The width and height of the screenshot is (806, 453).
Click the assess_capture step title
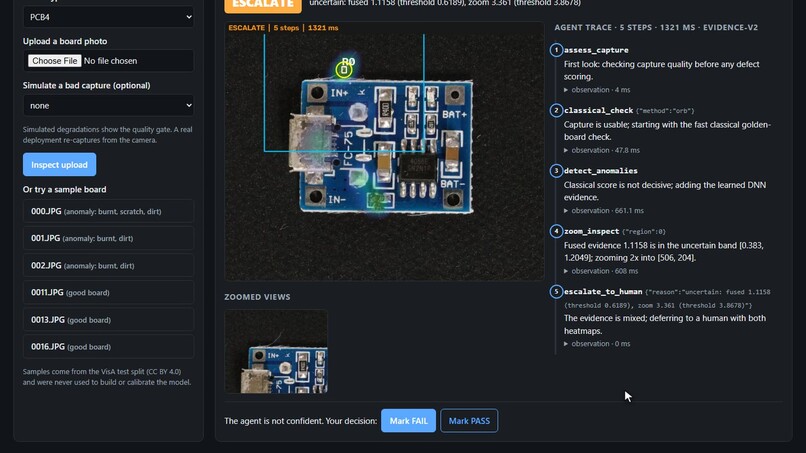click(596, 50)
